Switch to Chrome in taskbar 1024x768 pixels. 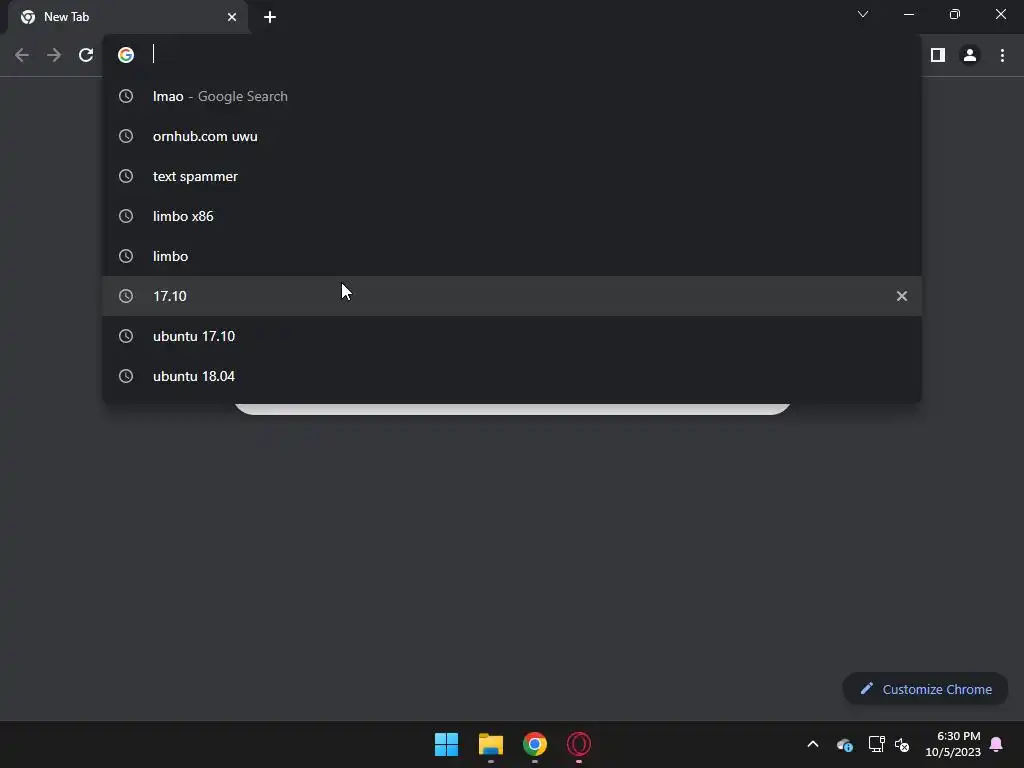[x=535, y=744]
